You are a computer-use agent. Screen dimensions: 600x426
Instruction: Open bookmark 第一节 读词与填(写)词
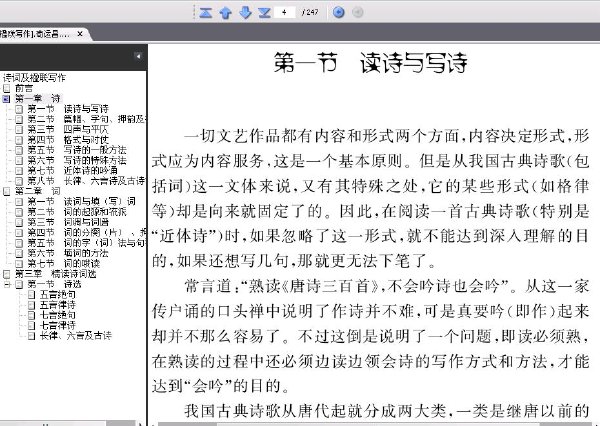[82, 201]
